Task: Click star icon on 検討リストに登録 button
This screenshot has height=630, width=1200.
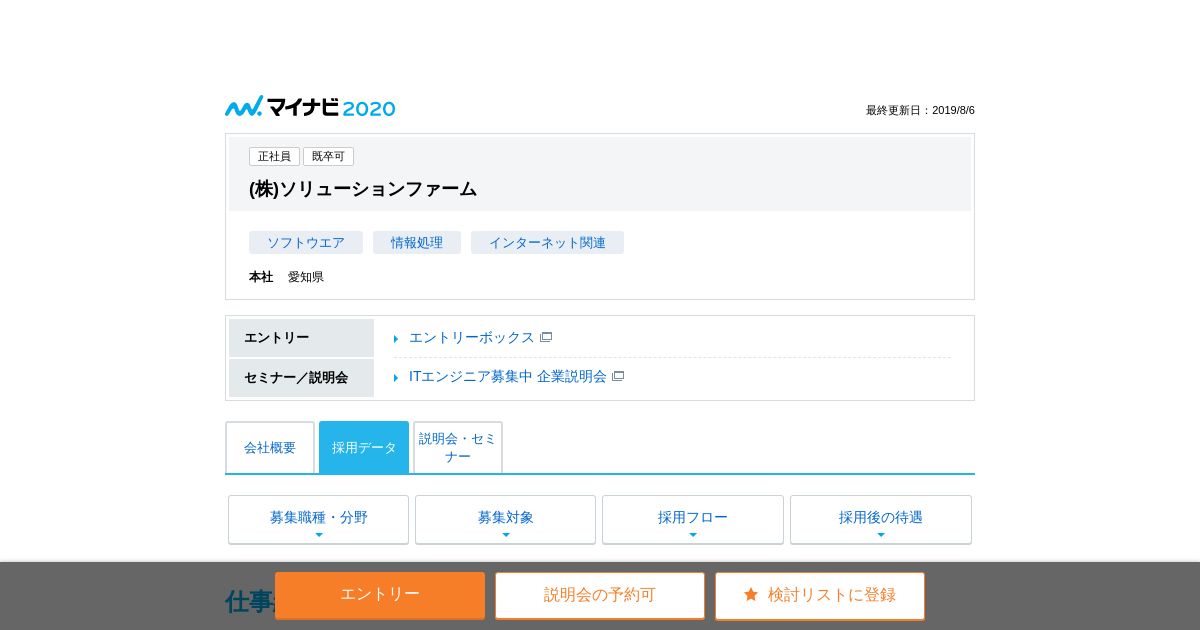Action: 751,595
